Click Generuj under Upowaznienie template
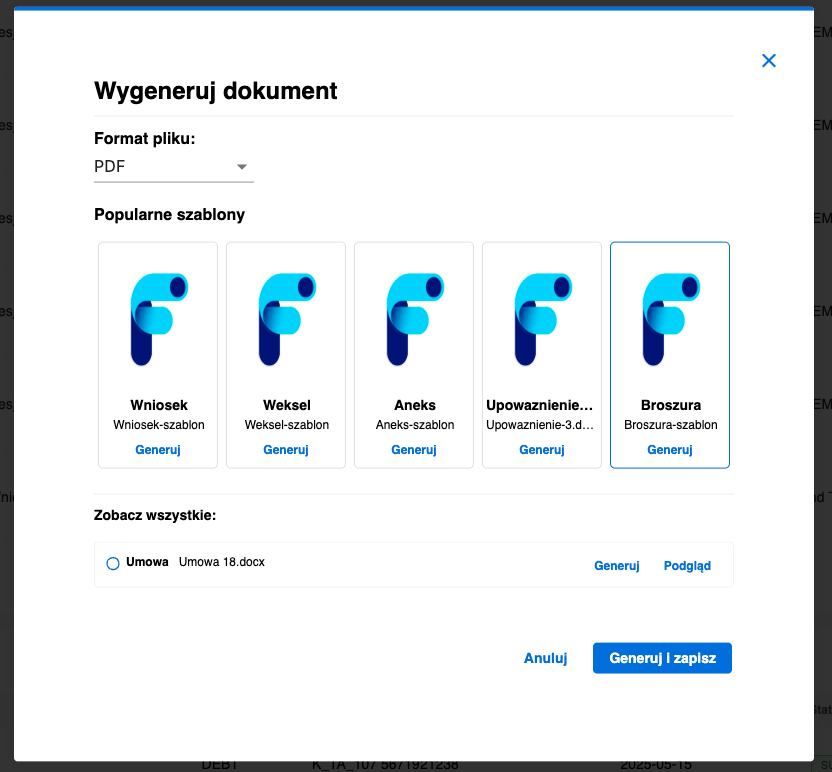The height and width of the screenshot is (772, 832). point(541,450)
